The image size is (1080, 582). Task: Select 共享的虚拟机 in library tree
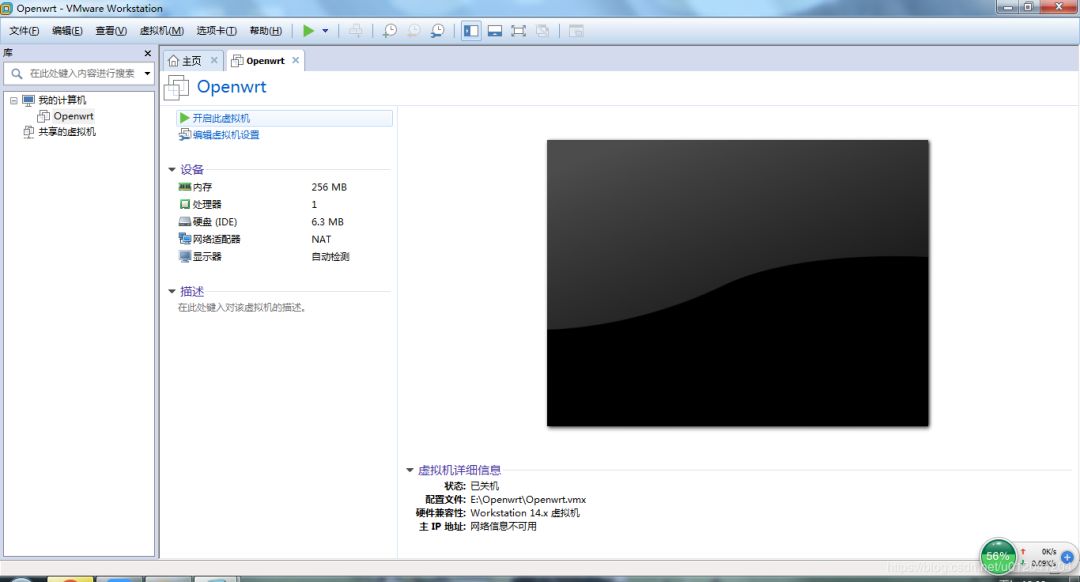(67, 132)
